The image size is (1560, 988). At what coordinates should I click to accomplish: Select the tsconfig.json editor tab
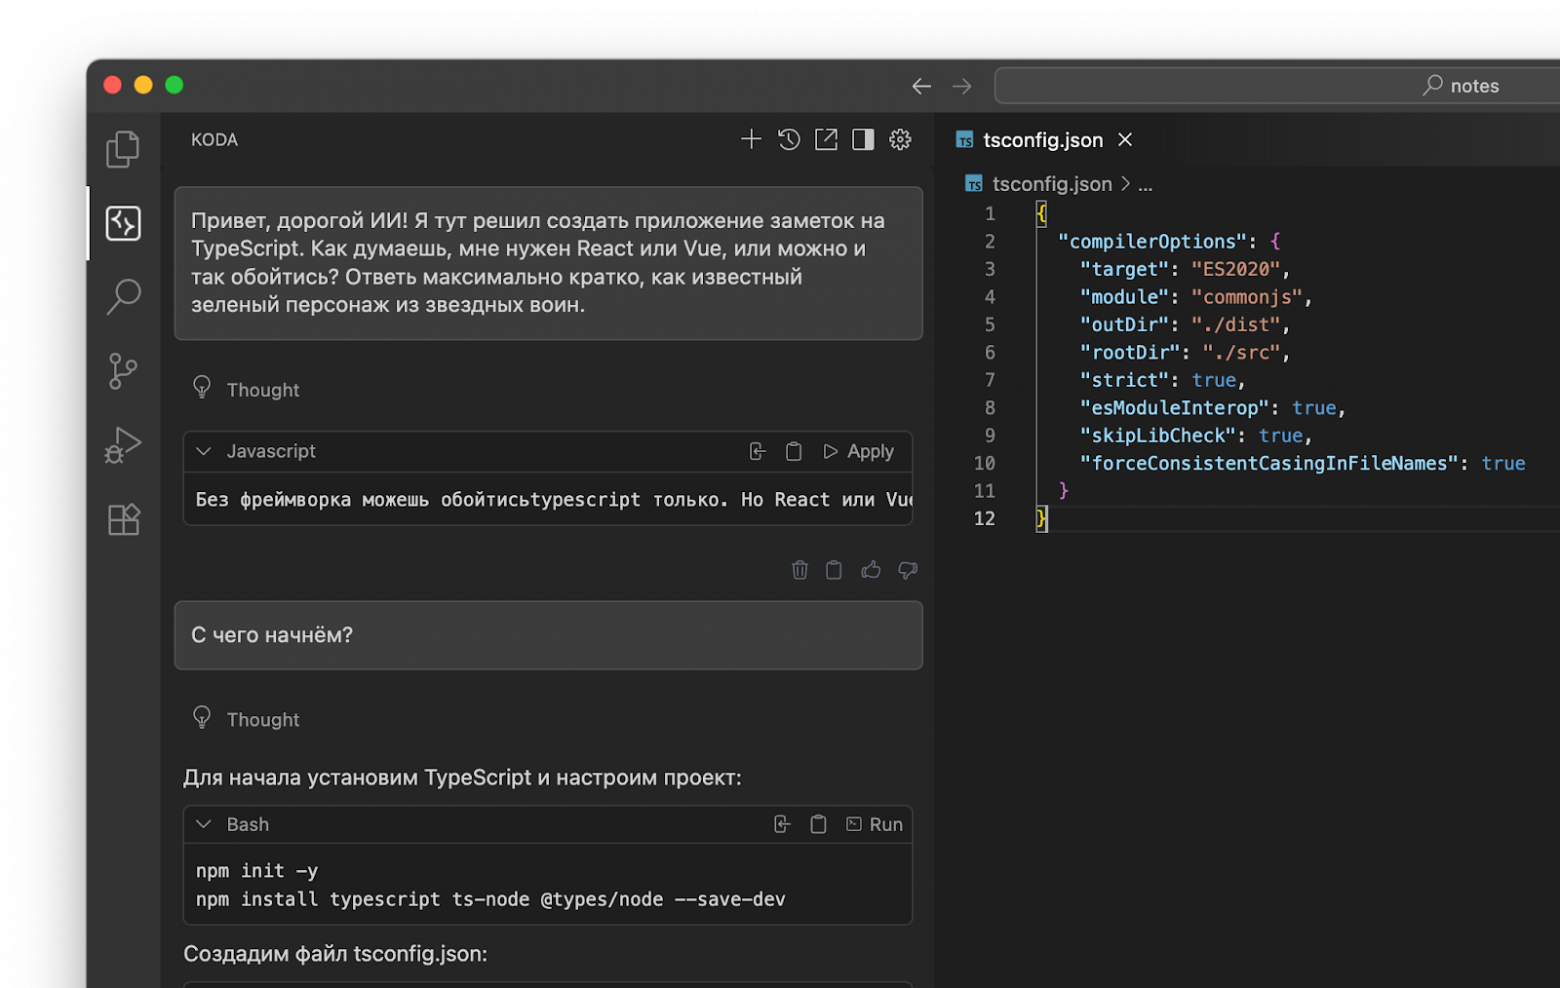(1041, 140)
